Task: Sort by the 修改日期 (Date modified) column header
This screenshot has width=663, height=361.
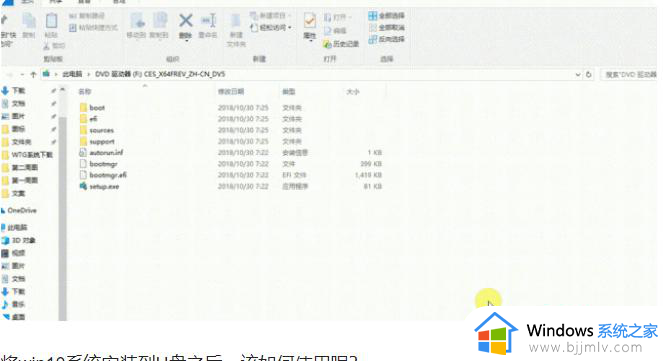Action: (x=231, y=92)
